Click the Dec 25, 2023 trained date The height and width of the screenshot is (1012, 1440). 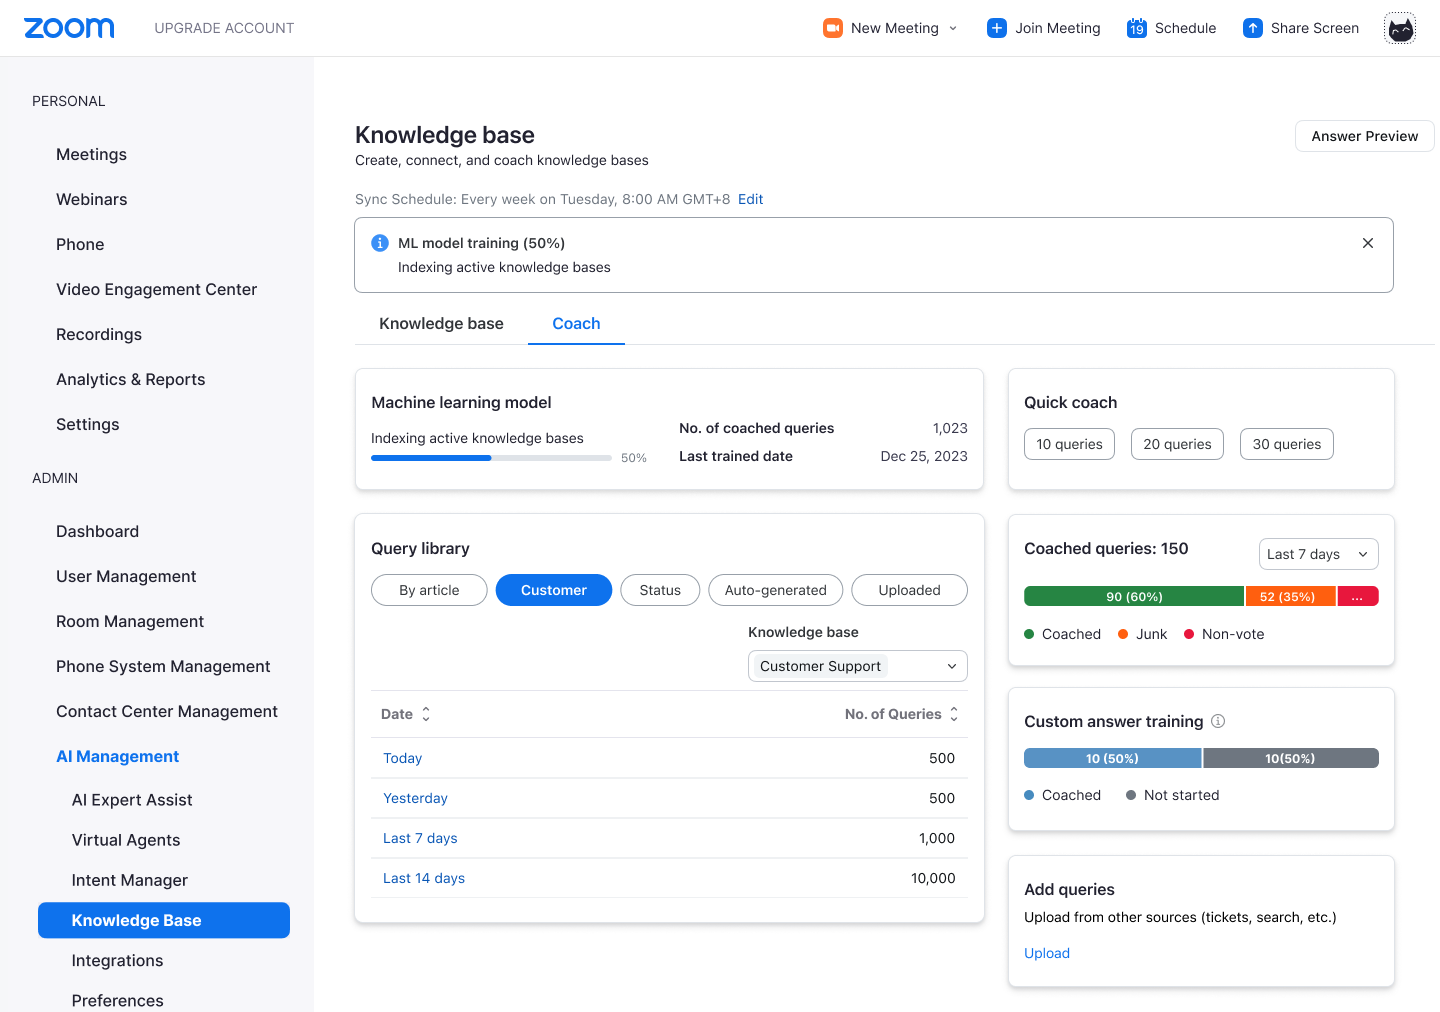(x=924, y=456)
